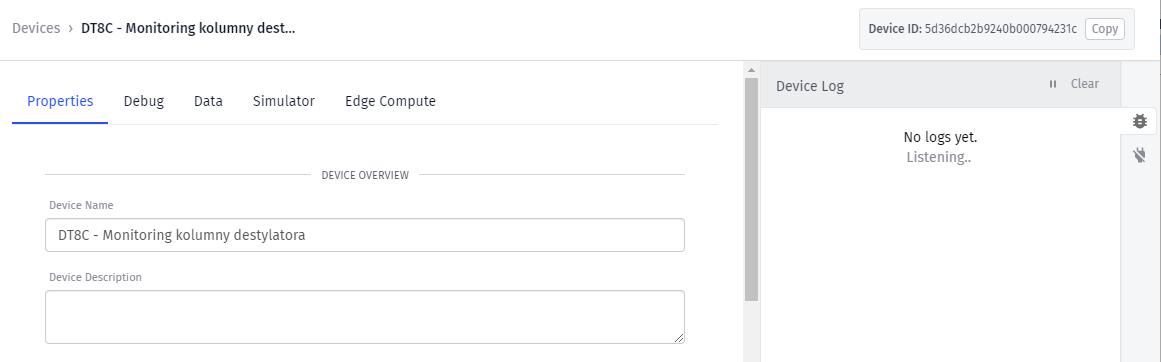
Task: Switch to the Properties tab
Action: [60, 101]
